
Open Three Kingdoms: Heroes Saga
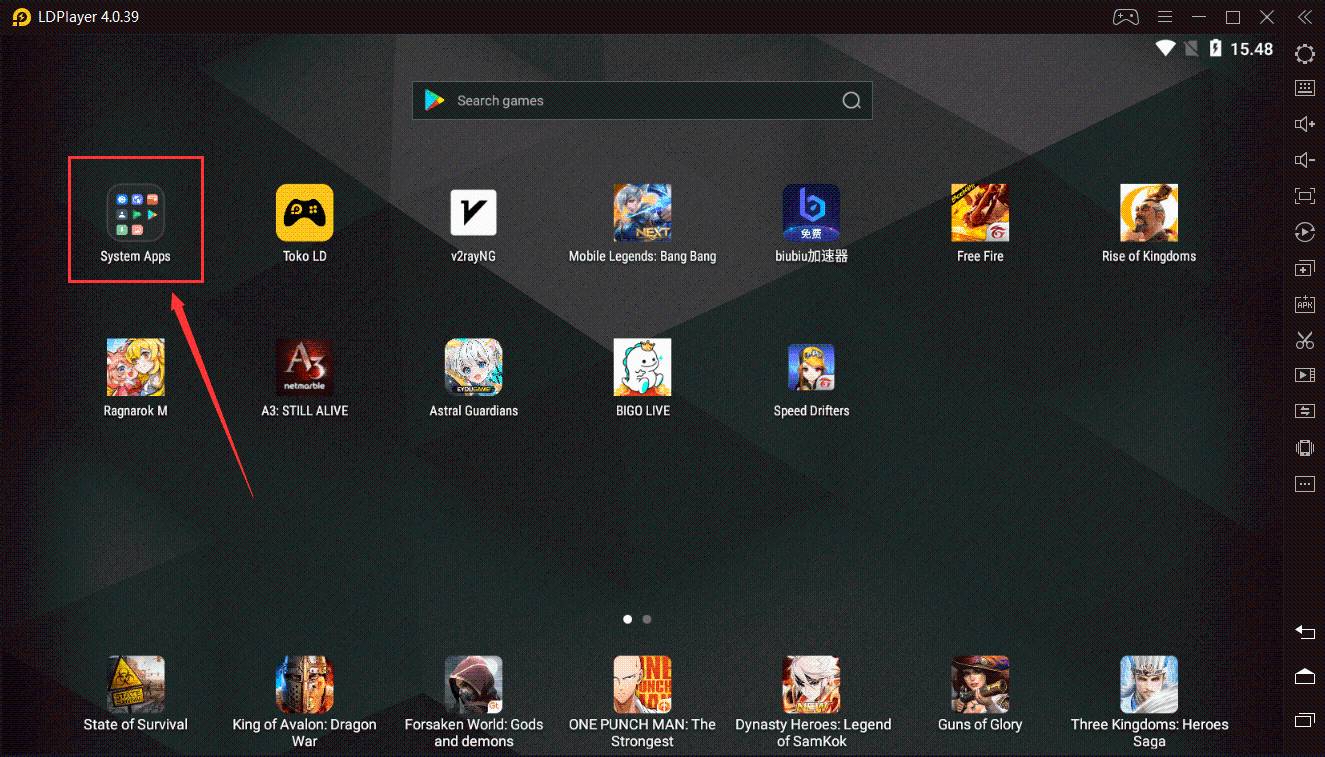coord(1149,684)
